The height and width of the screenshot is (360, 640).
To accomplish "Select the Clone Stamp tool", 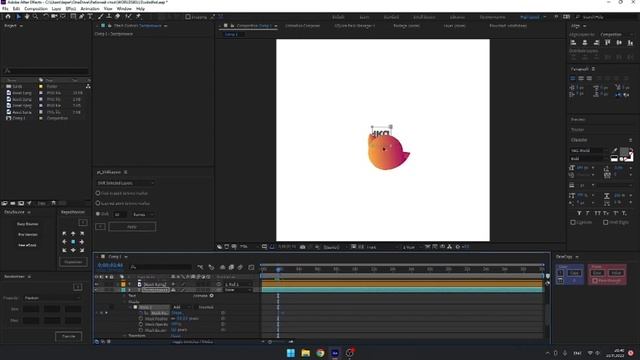I will click(x=109, y=17).
